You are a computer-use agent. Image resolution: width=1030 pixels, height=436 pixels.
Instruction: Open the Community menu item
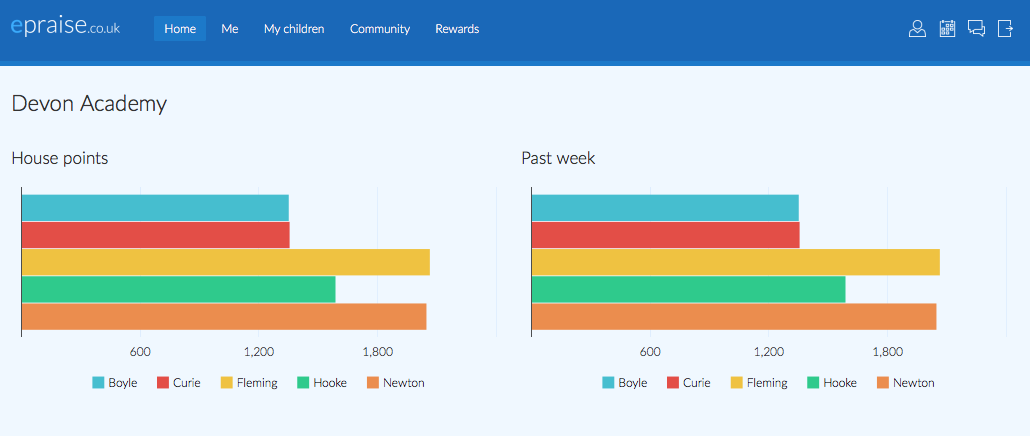(x=380, y=29)
